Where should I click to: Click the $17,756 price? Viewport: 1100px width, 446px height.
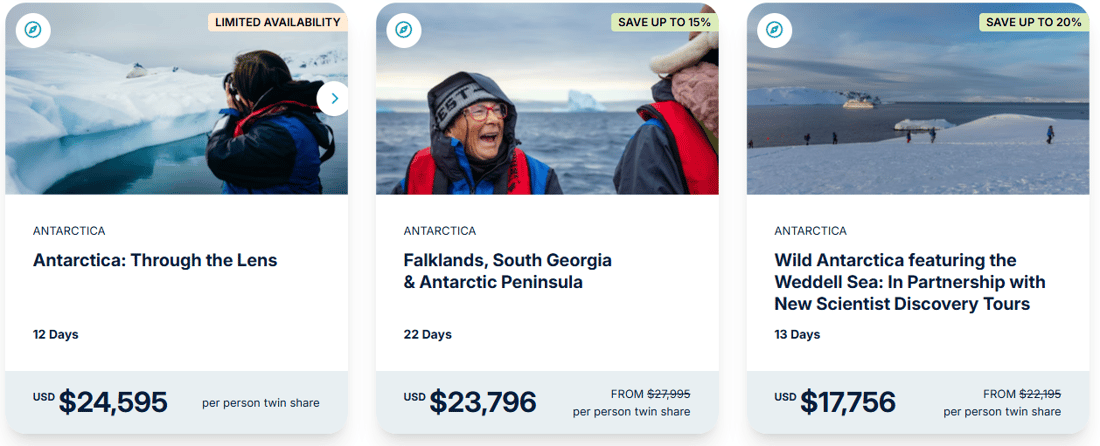[x=847, y=402]
